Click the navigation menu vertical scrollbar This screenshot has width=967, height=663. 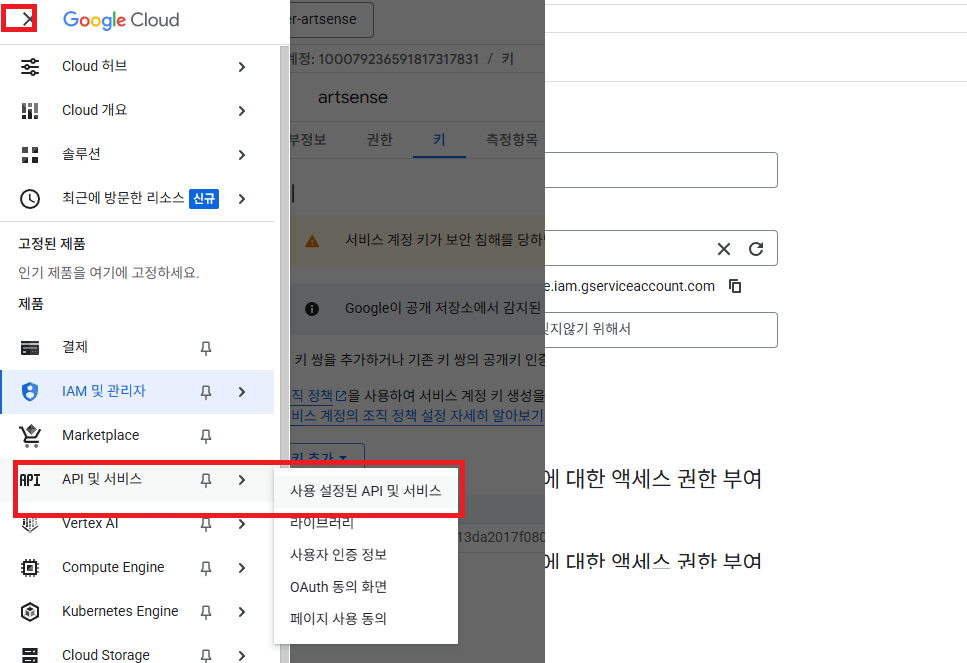(x=284, y=355)
